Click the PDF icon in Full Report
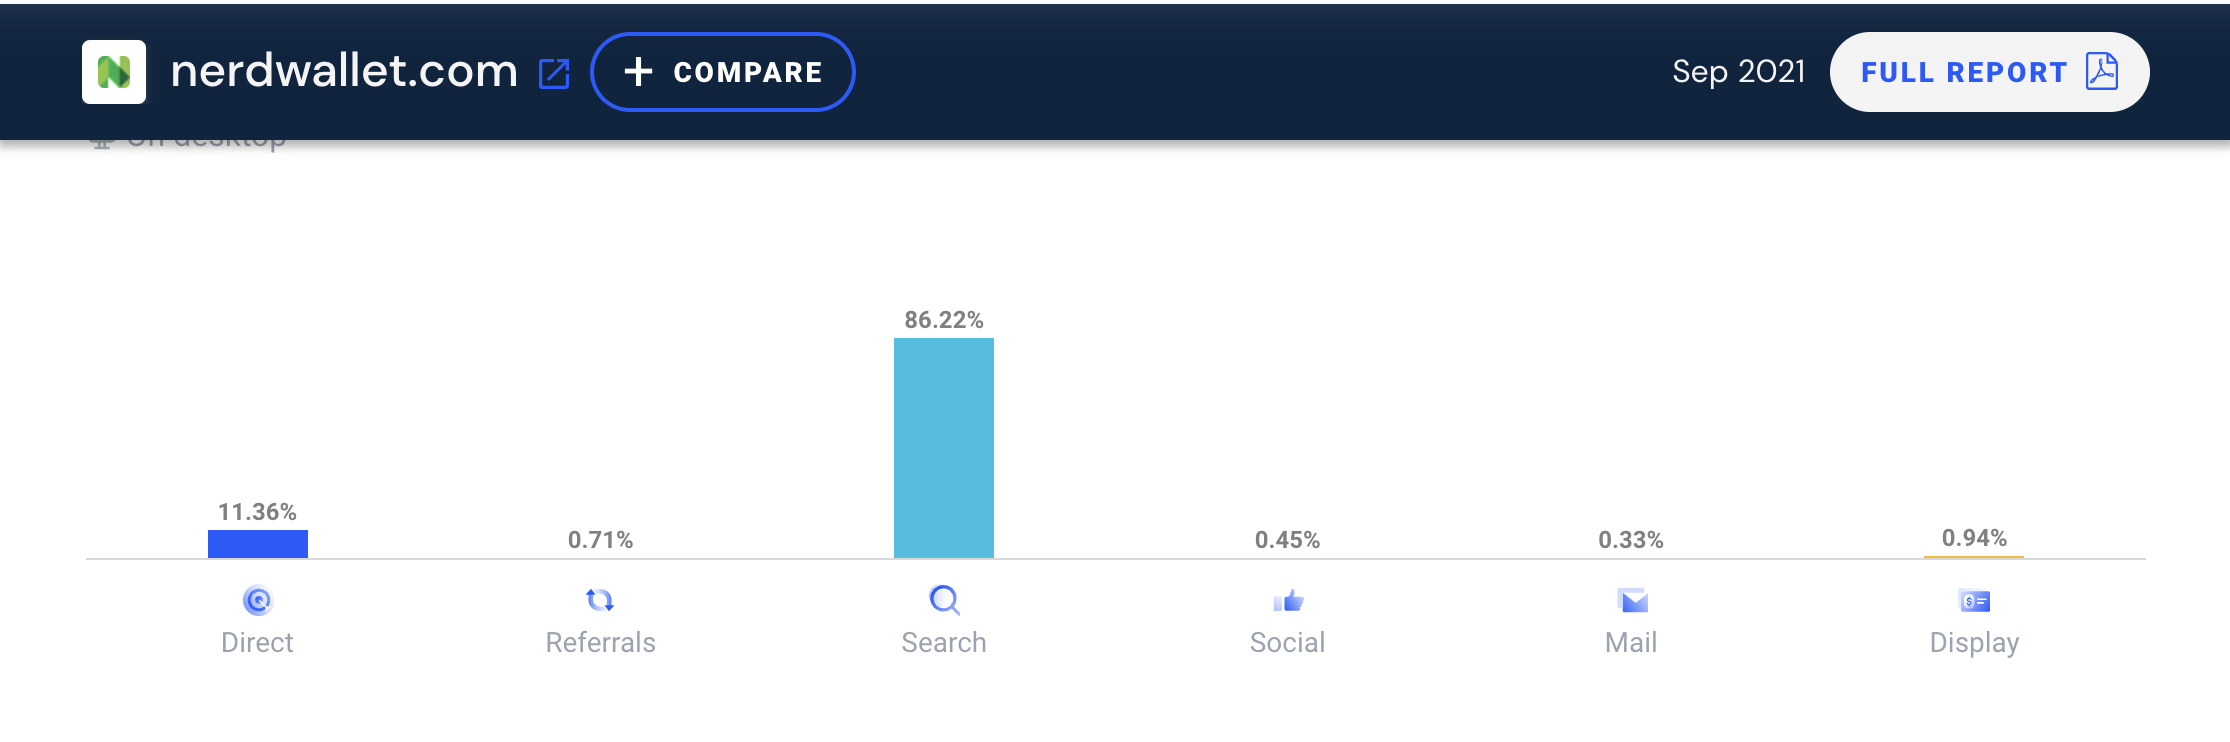 [x=2101, y=72]
